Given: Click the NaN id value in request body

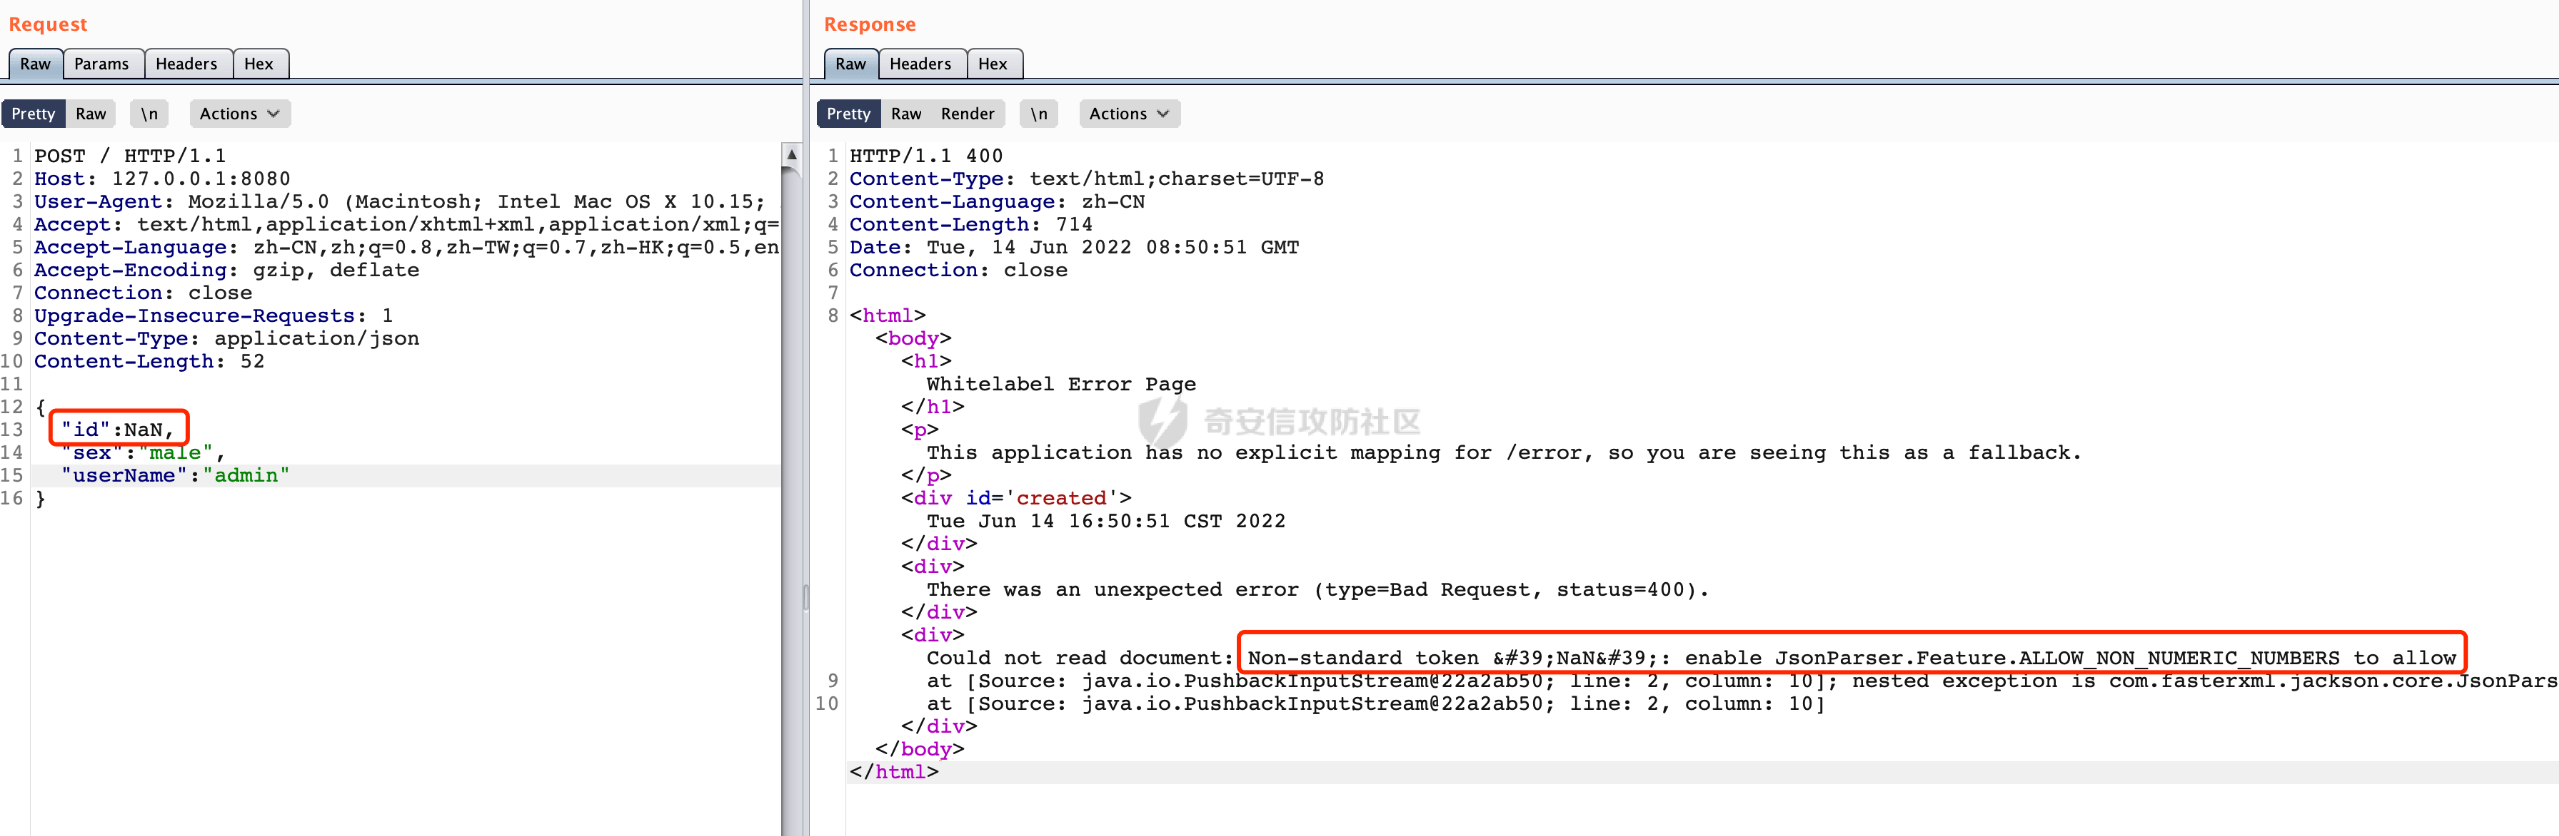Looking at the screenshot, I should (143, 430).
